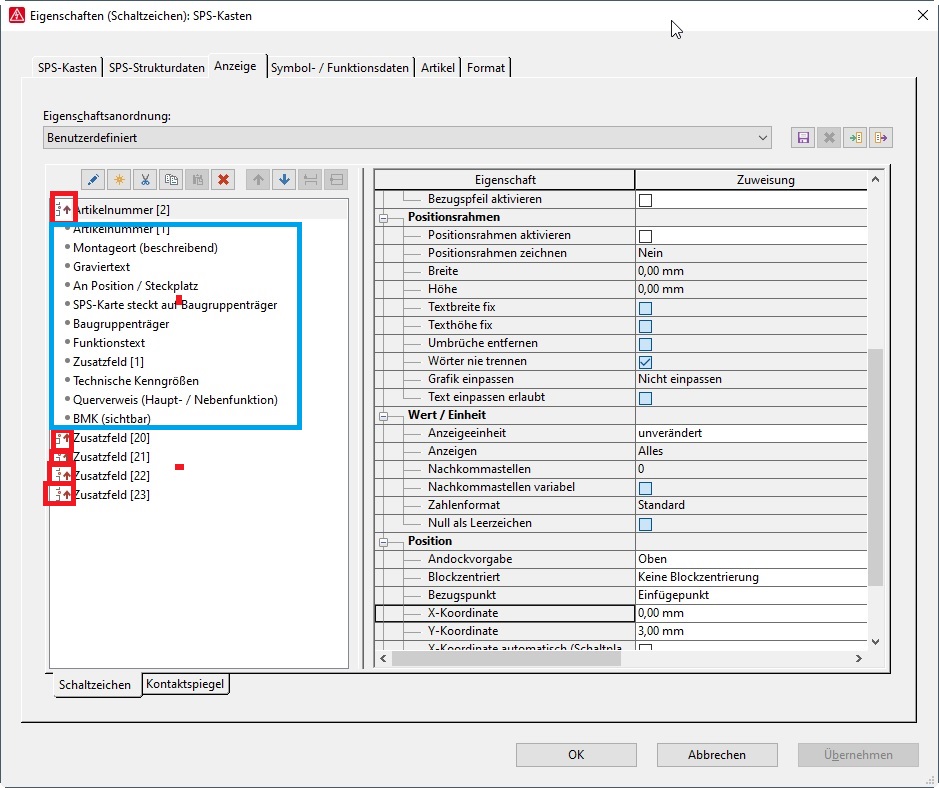This screenshot has height=788, width=939.
Task: Toggle the Textbreite fix checkbox
Action: pyautogui.click(x=645, y=308)
